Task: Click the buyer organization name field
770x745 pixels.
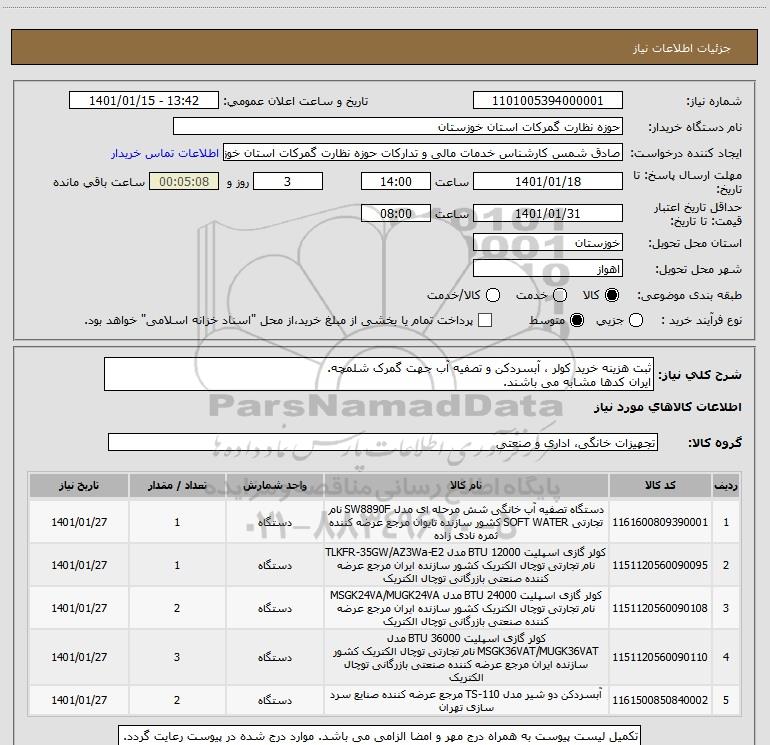Action: [x=398, y=126]
